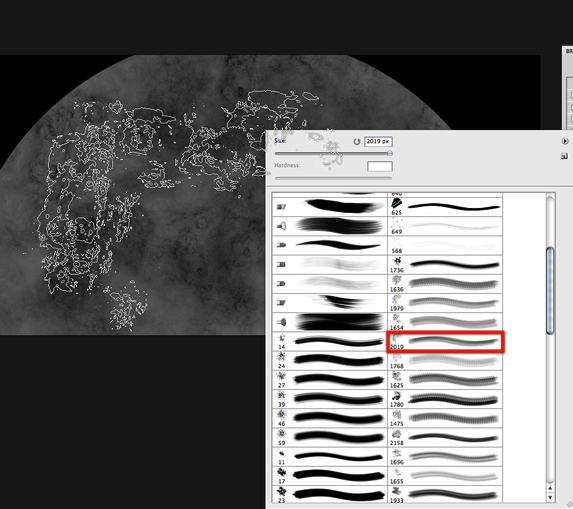
Task: Select the 2019 brush preset
Action: coord(445,342)
